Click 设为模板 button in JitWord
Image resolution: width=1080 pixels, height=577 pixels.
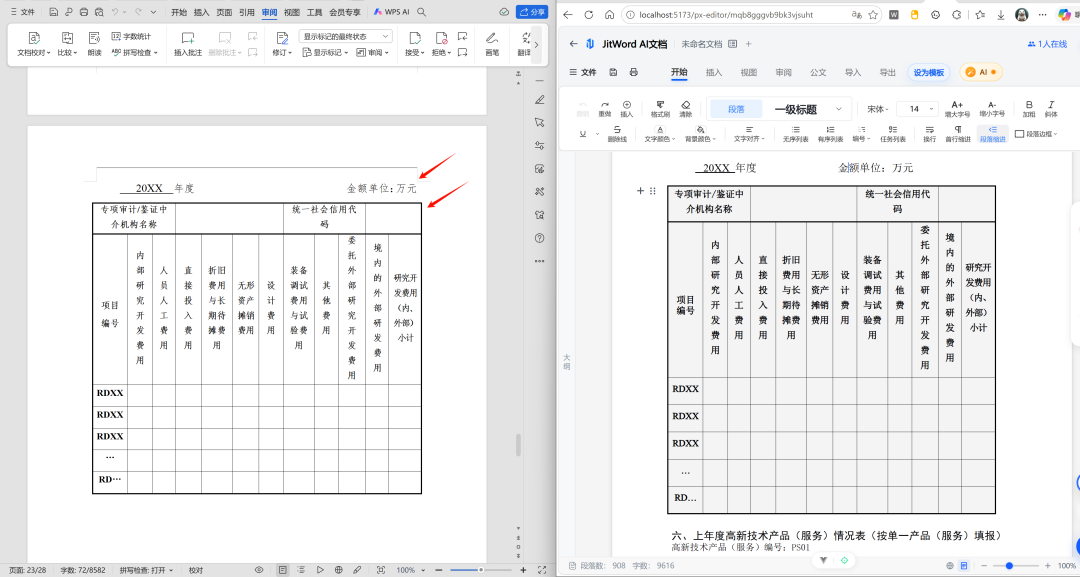coord(928,72)
